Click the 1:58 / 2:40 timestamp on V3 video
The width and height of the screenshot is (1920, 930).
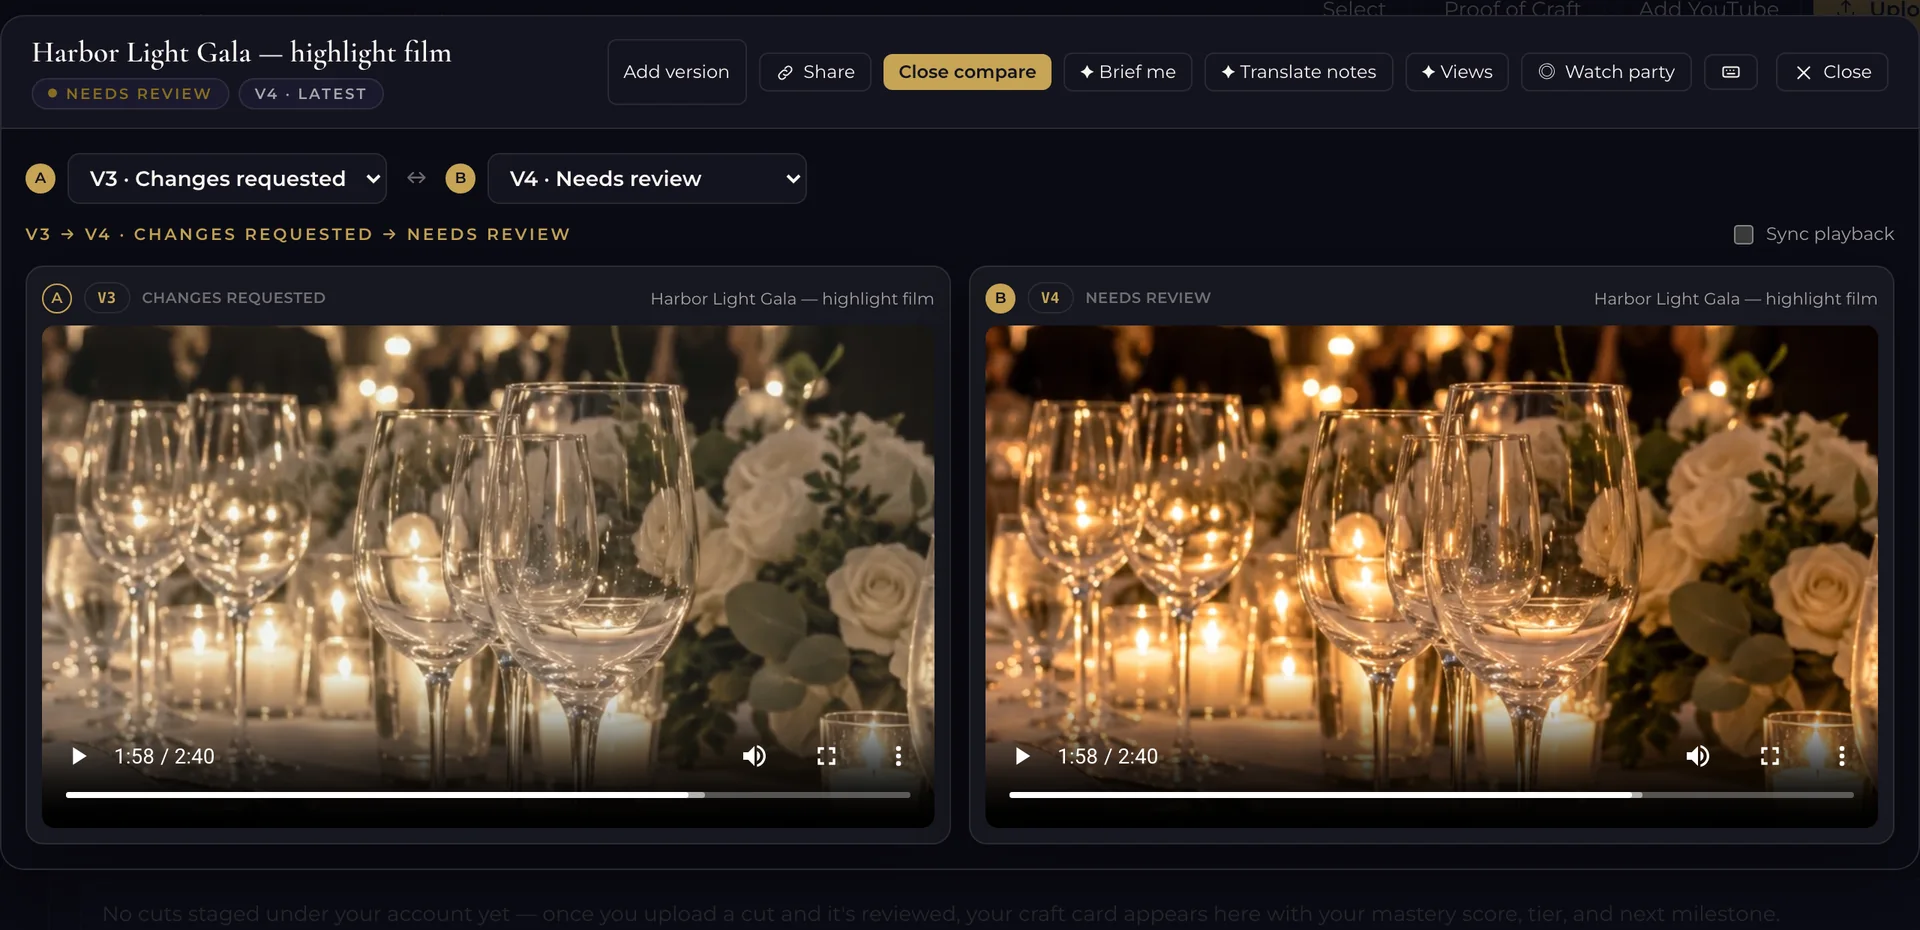click(x=164, y=756)
